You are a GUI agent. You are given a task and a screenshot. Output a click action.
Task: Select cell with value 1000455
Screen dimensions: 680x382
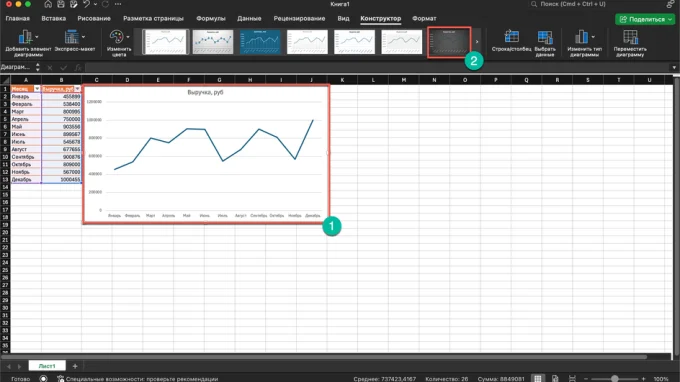click(x=61, y=180)
